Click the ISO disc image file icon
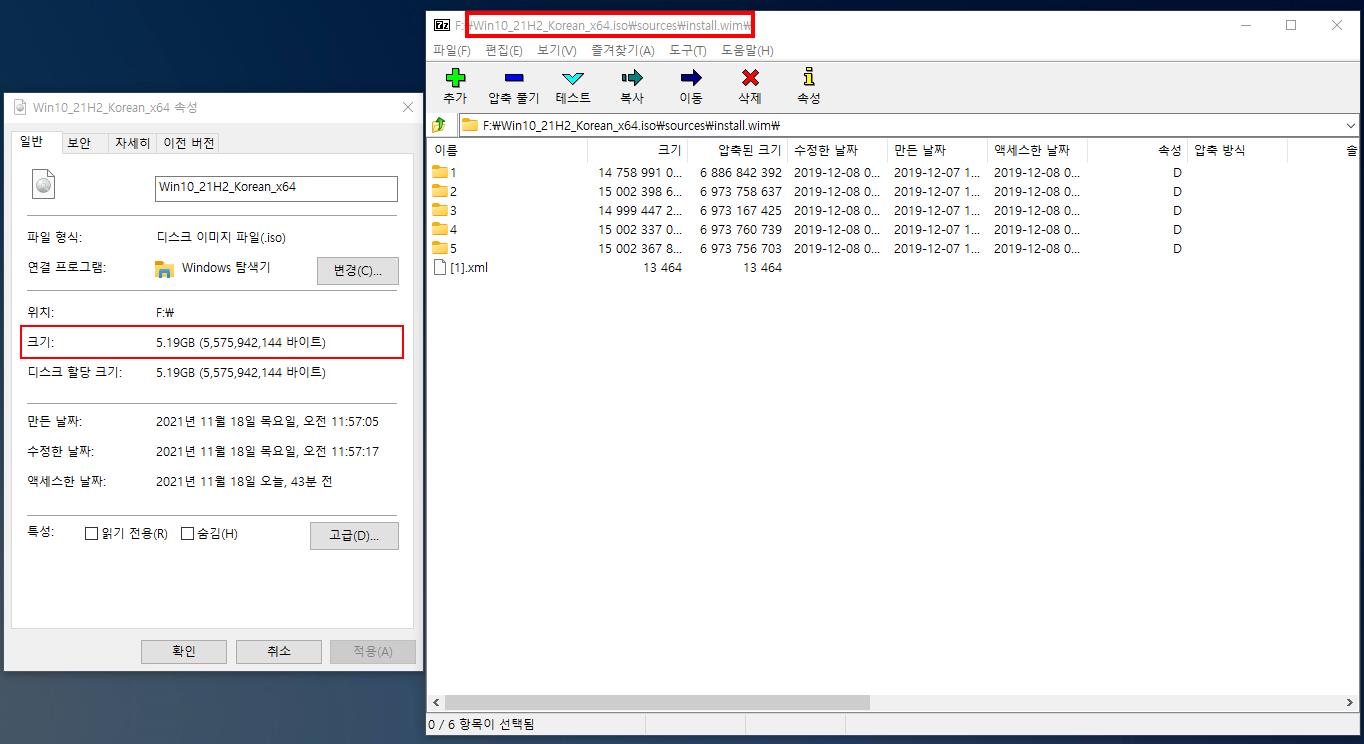Screen dimensions: 1364x744 coord(43,184)
